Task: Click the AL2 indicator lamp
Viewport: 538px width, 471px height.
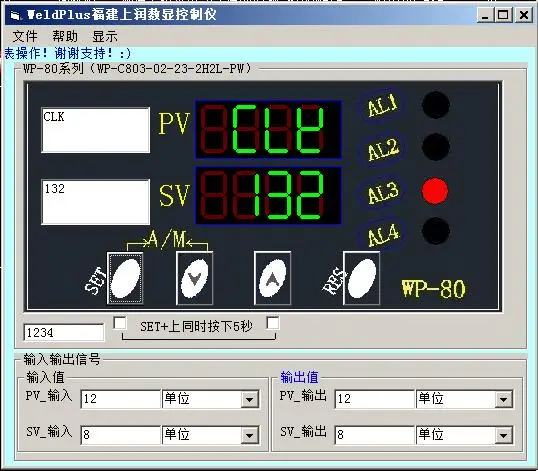Action: click(x=435, y=147)
